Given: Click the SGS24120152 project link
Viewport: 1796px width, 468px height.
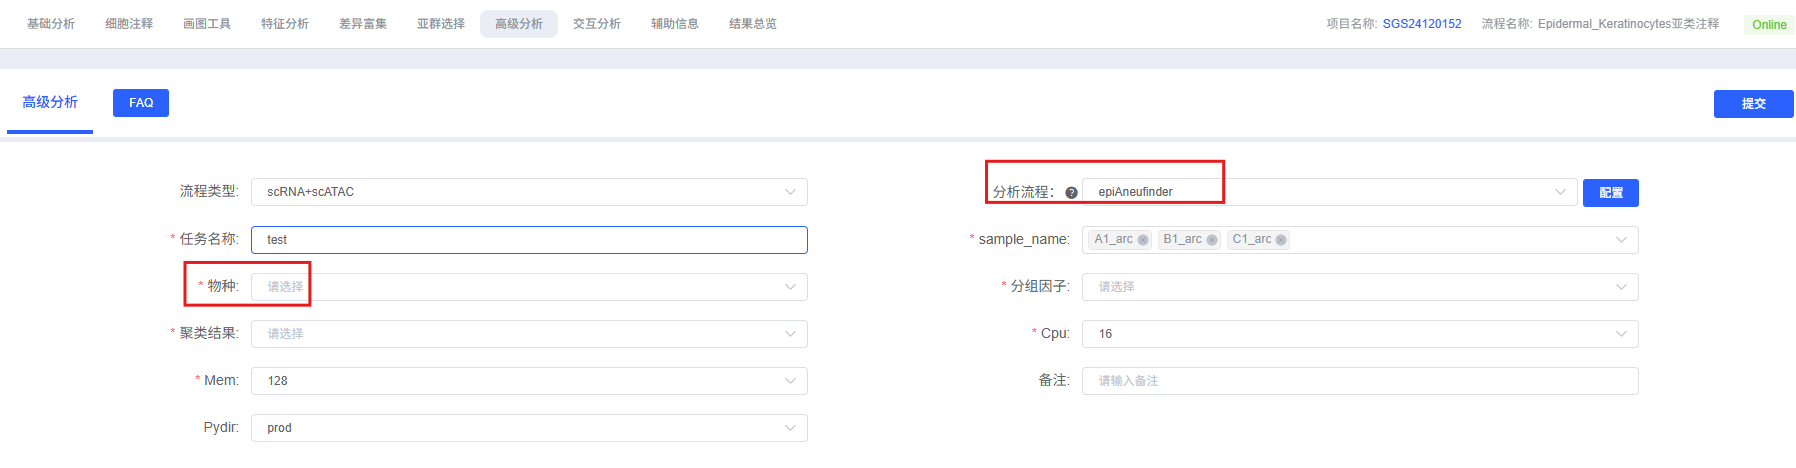Looking at the screenshot, I should [1421, 24].
